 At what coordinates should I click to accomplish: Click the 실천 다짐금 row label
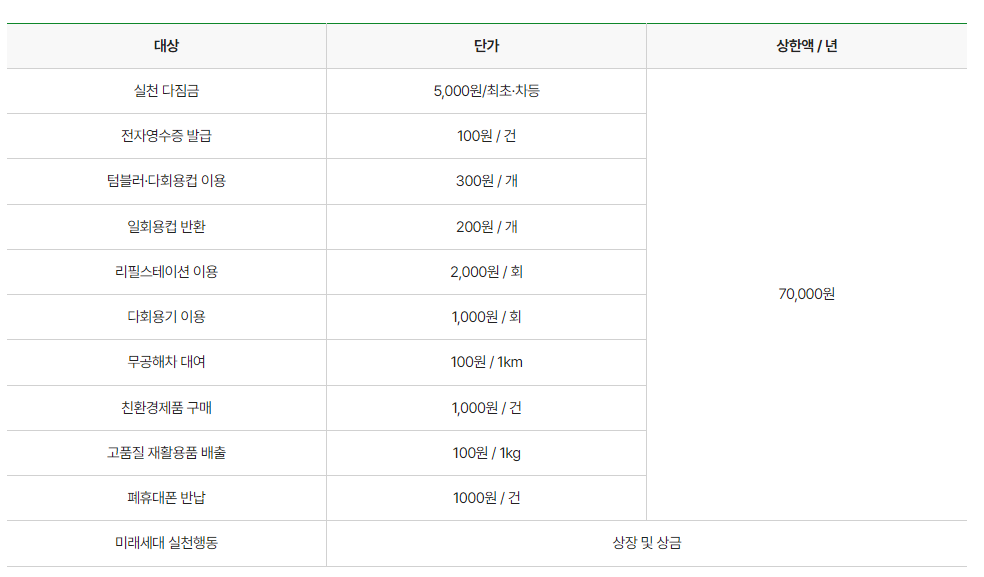(166, 91)
